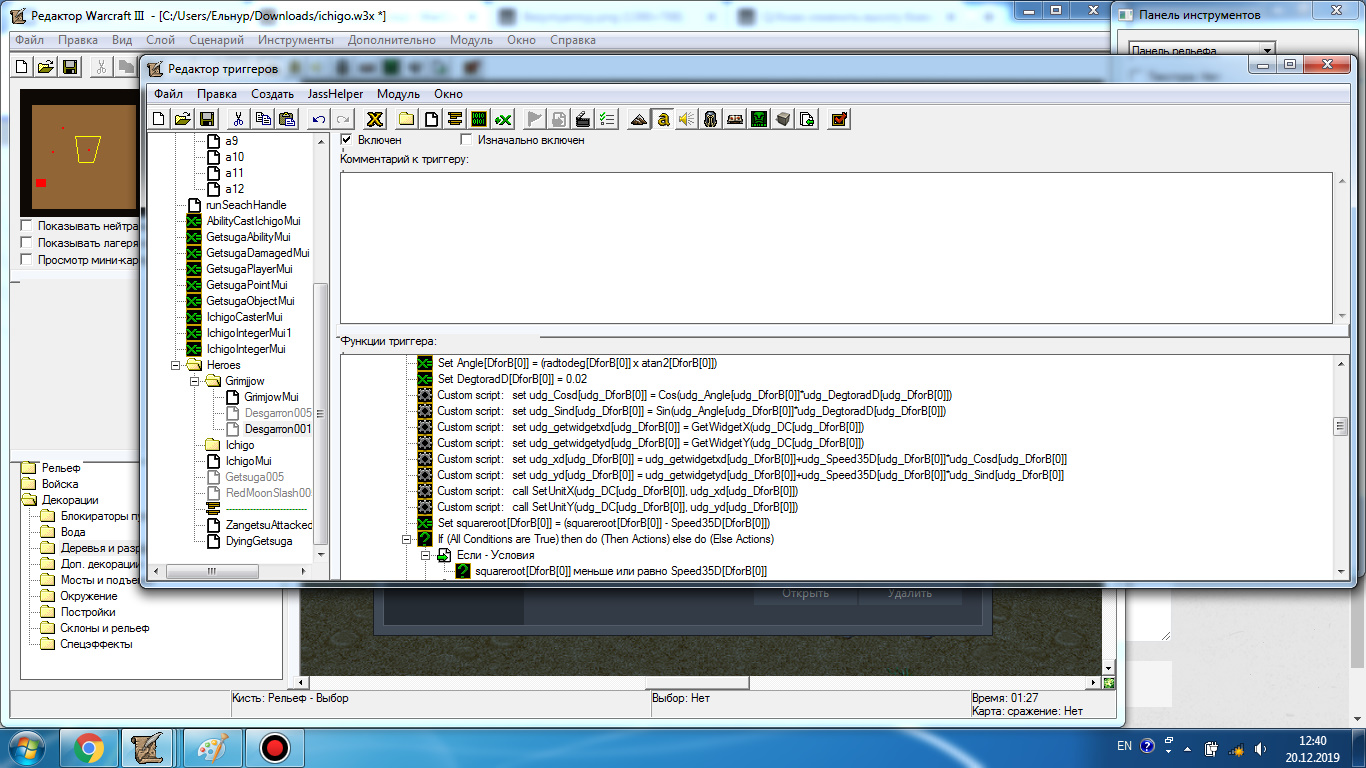
Task: Click Open folder icon in Trigger Editor toolbar
Action: click(182, 119)
